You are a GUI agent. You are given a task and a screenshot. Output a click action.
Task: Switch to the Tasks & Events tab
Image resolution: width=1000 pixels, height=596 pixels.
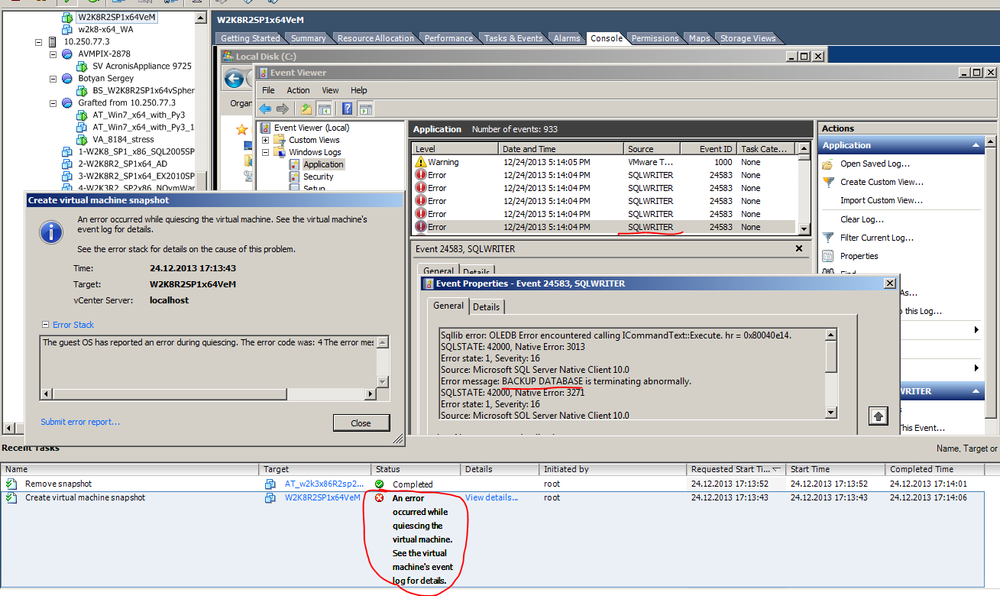pos(513,38)
